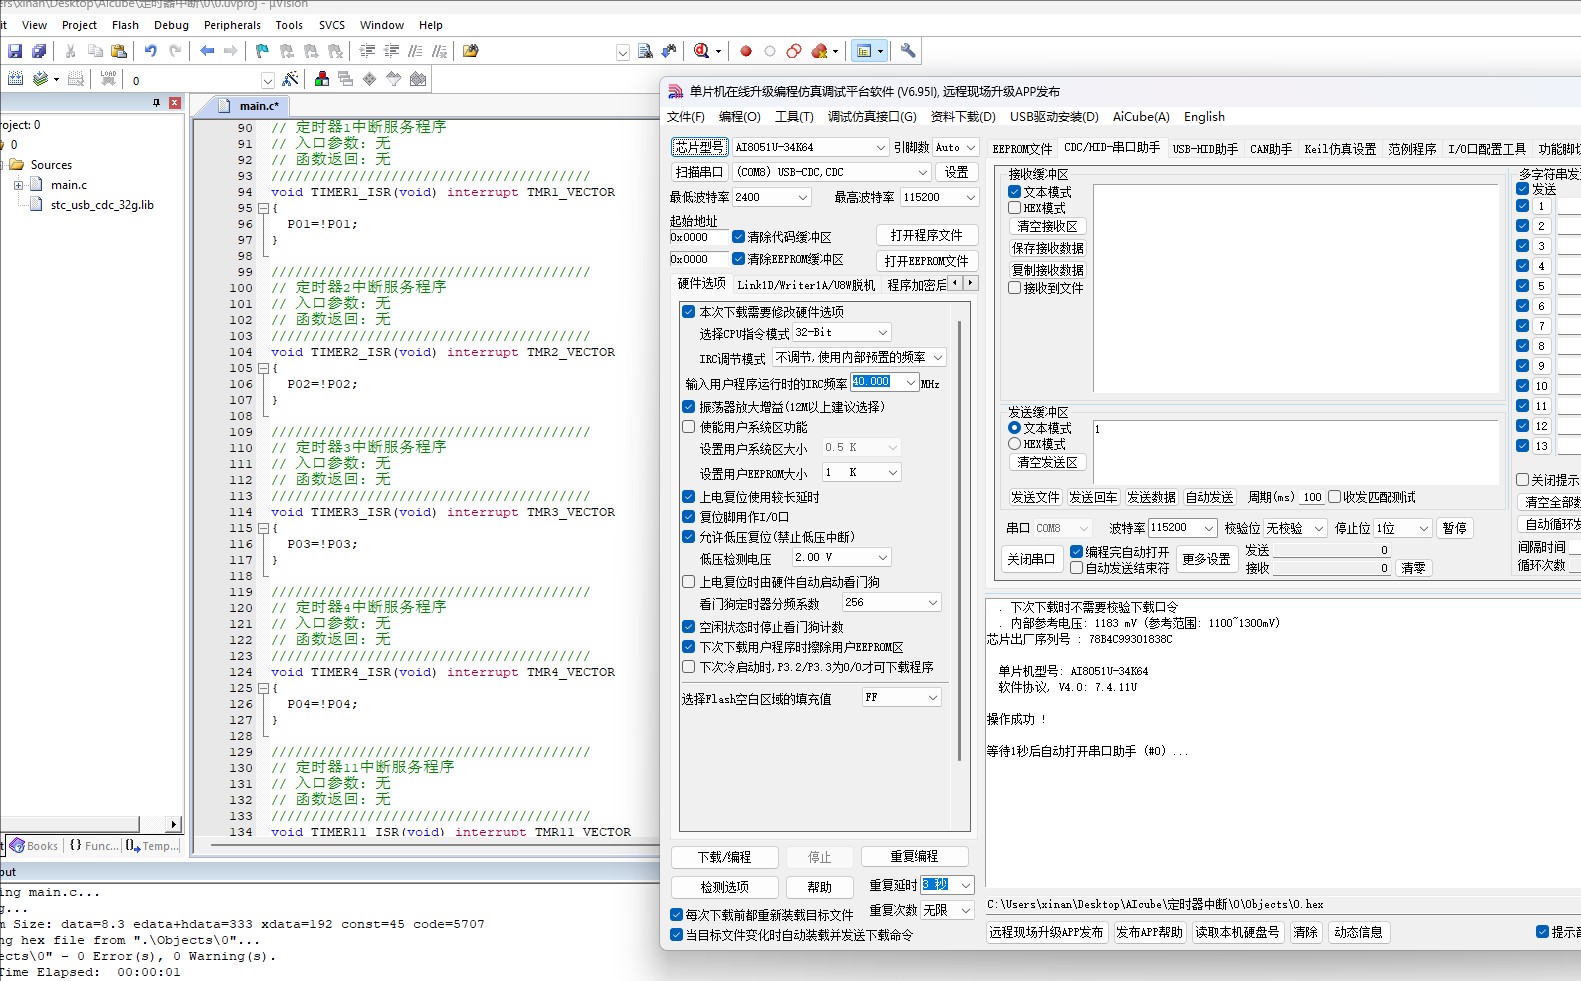
Task: Open the AiCube(A) menu
Action: pos(1141,117)
